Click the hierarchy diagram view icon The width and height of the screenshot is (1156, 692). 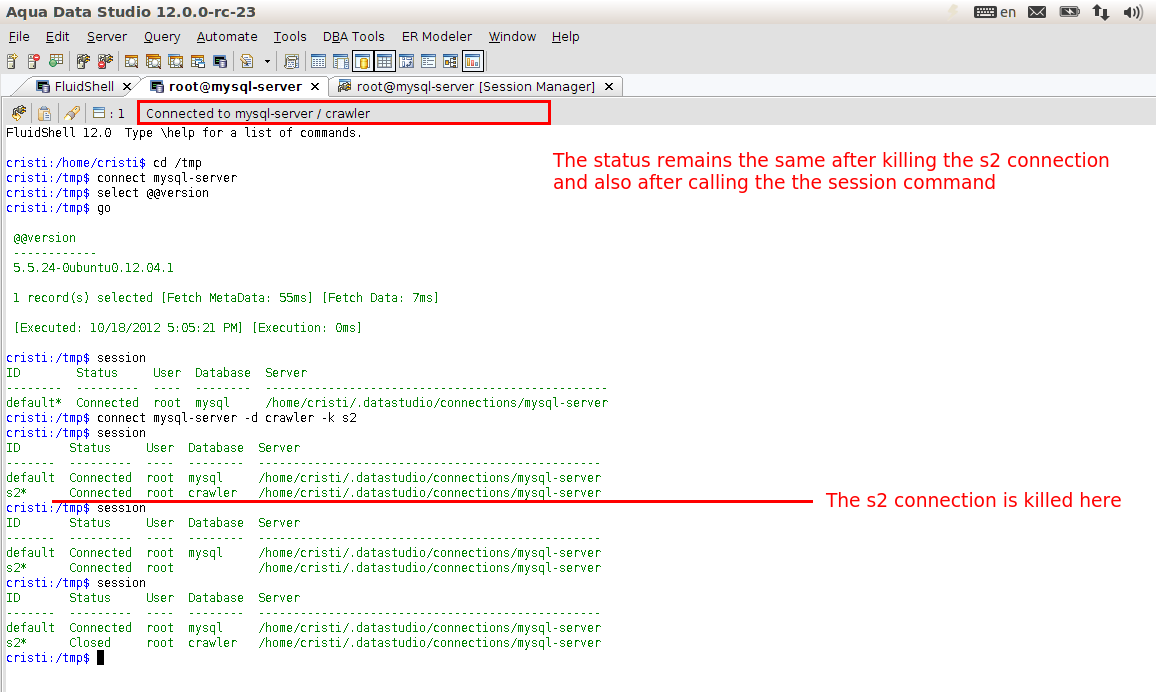450,61
